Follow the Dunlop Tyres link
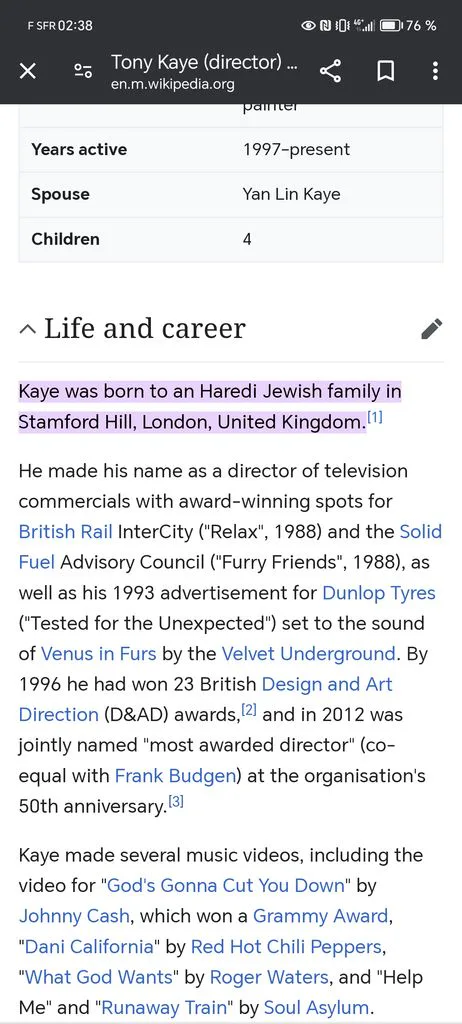The height and width of the screenshot is (1024, 462). click(379, 593)
